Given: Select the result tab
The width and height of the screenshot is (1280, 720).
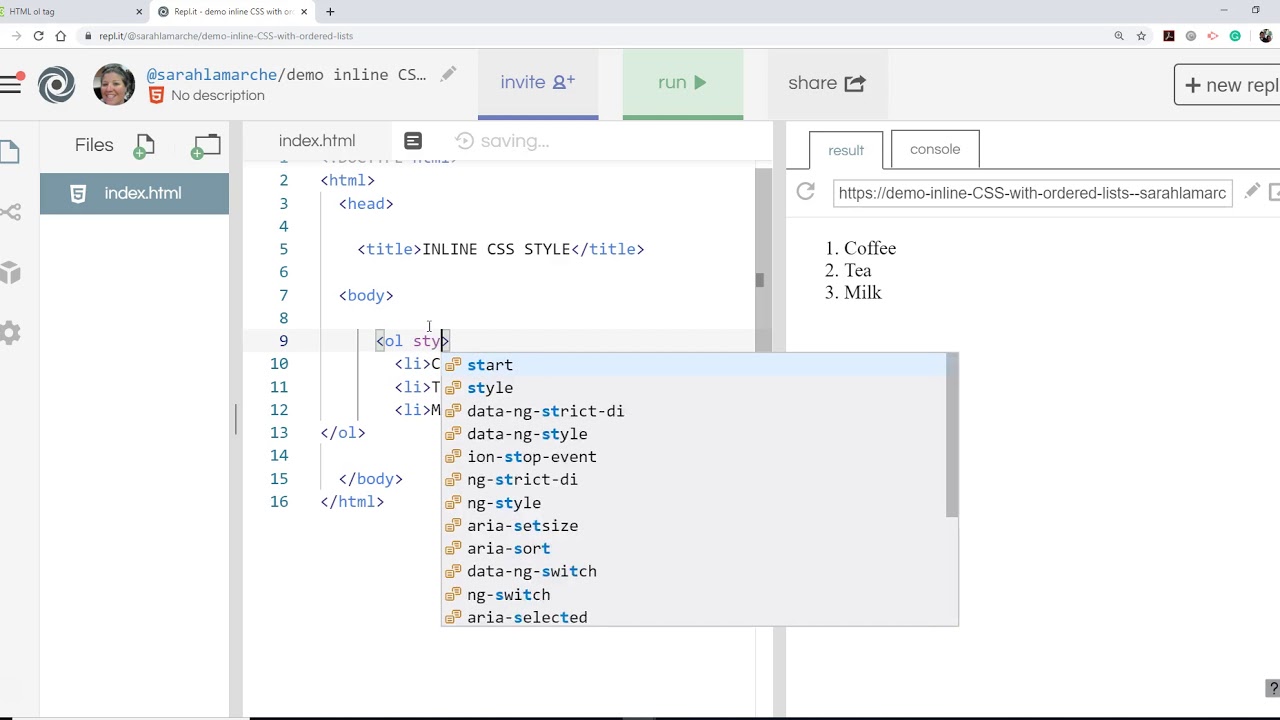Looking at the screenshot, I should coord(846,150).
